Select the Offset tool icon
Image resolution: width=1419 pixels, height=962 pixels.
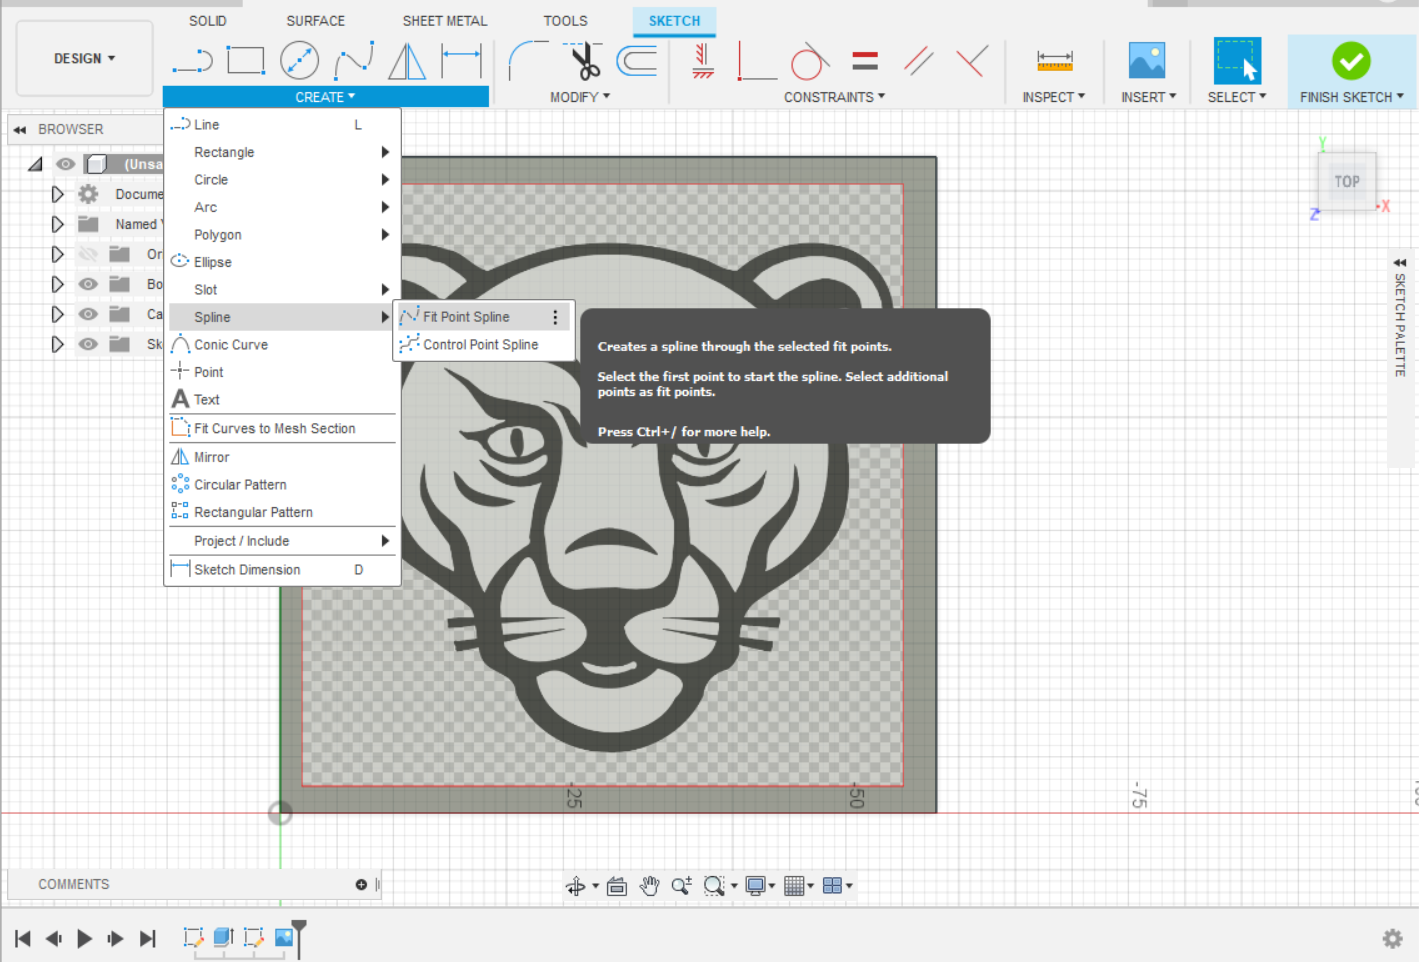click(x=636, y=61)
